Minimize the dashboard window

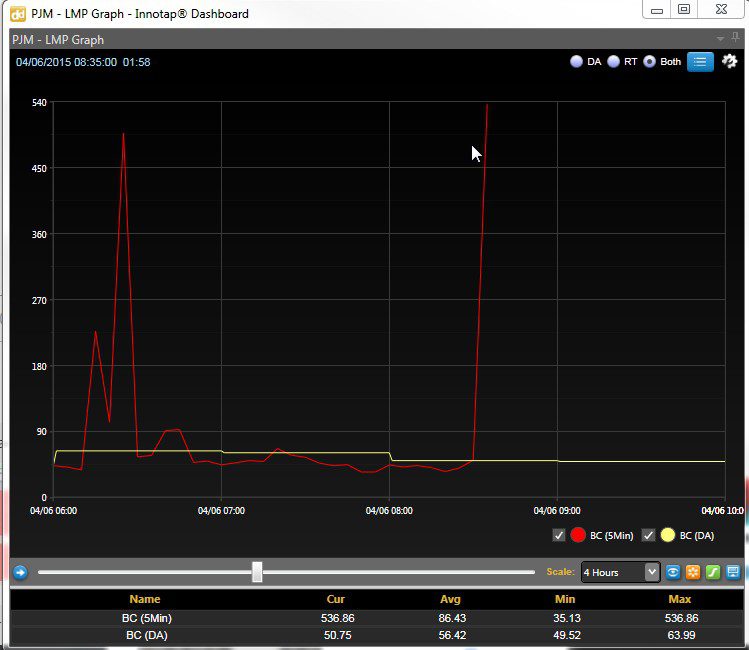pos(657,10)
